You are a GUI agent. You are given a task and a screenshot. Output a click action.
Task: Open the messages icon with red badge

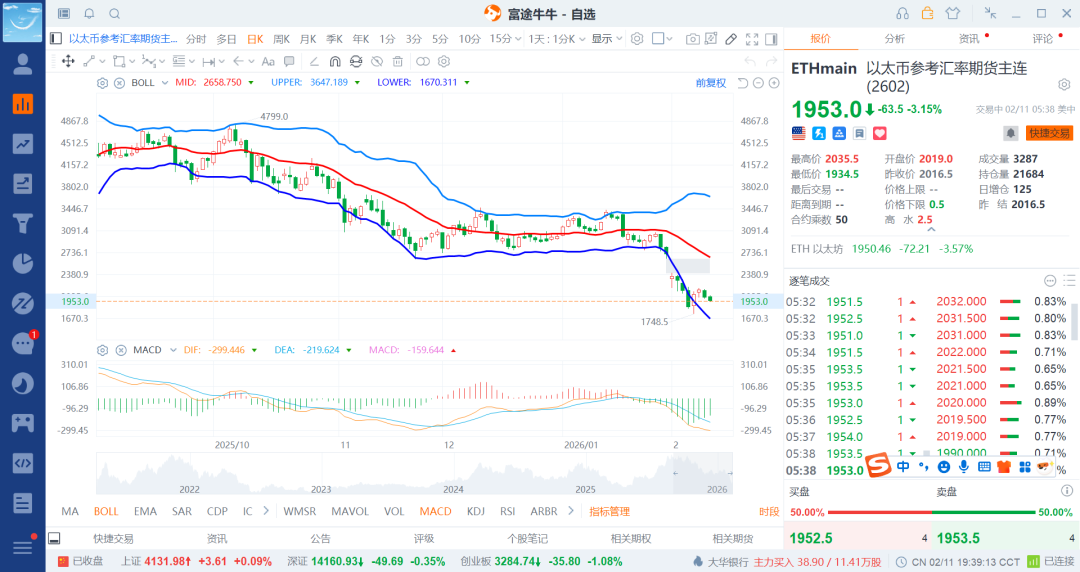(22, 343)
